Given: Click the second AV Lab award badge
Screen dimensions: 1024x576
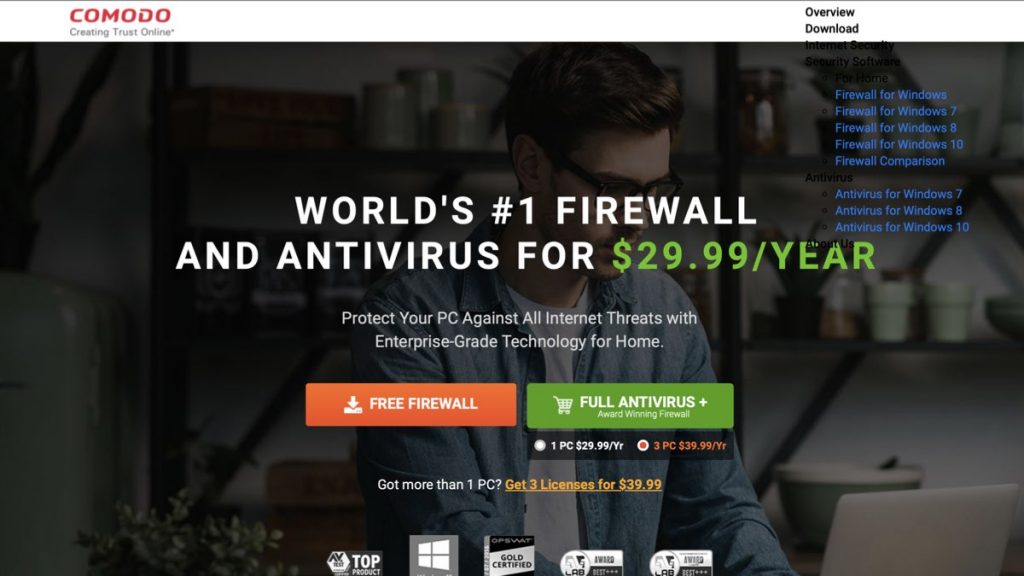Looking at the screenshot, I should pyautogui.click(x=680, y=563).
